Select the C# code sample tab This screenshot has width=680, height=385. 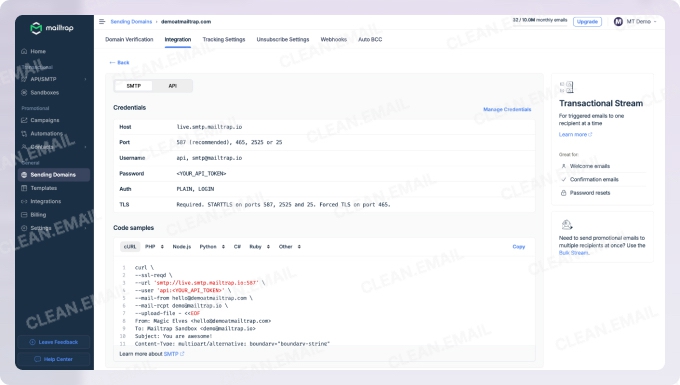point(237,247)
